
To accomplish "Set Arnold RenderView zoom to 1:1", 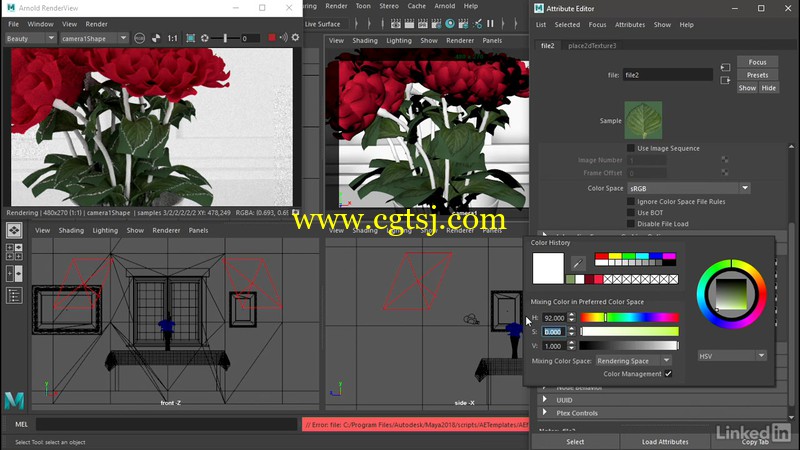I will pyautogui.click(x=173, y=38).
